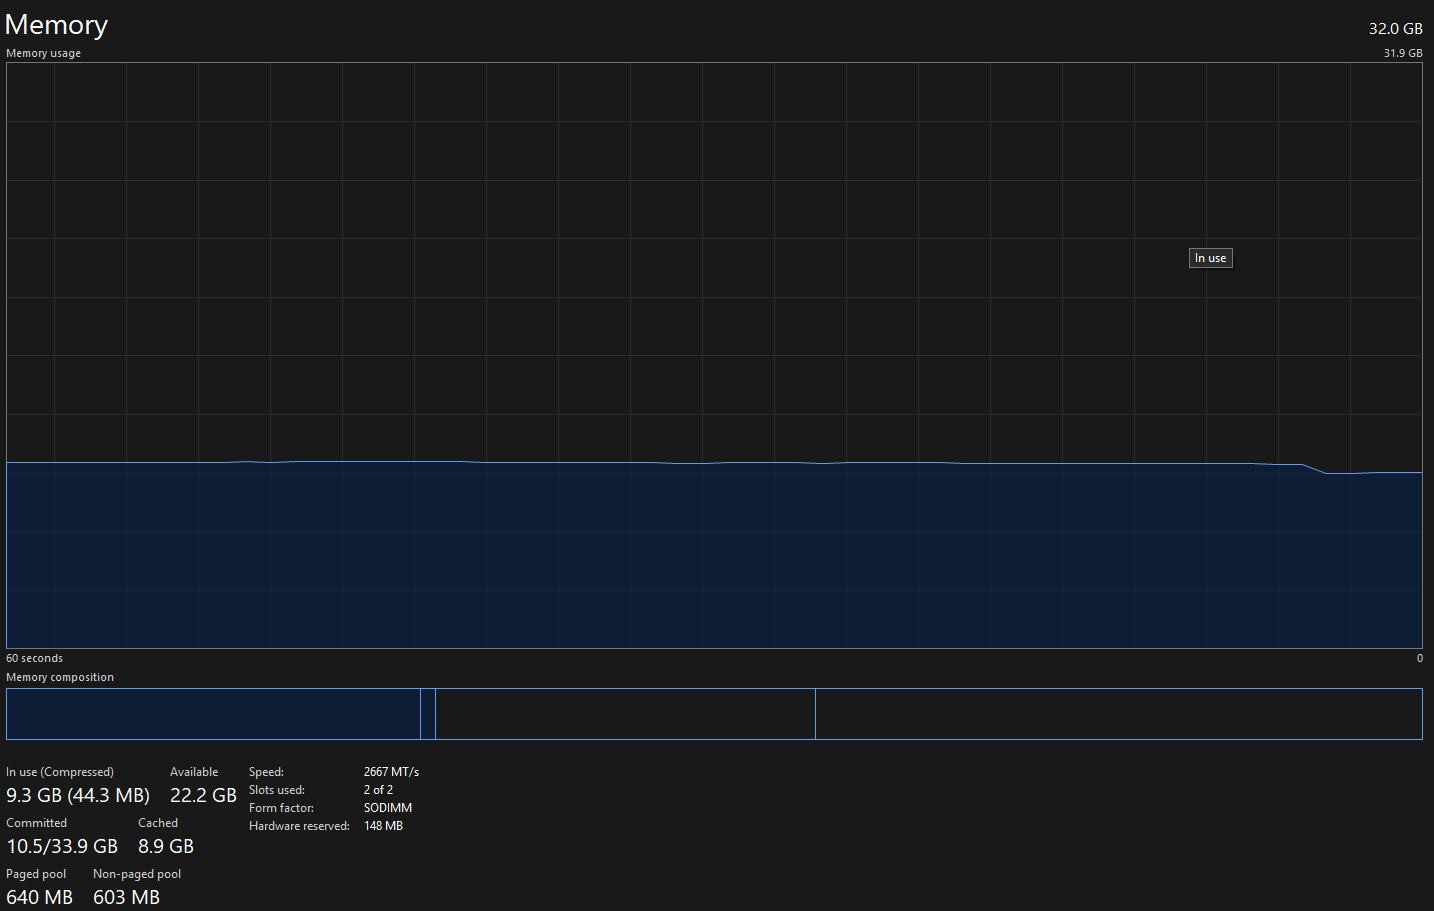Click the Free segment in composition bar

point(1118,714)
